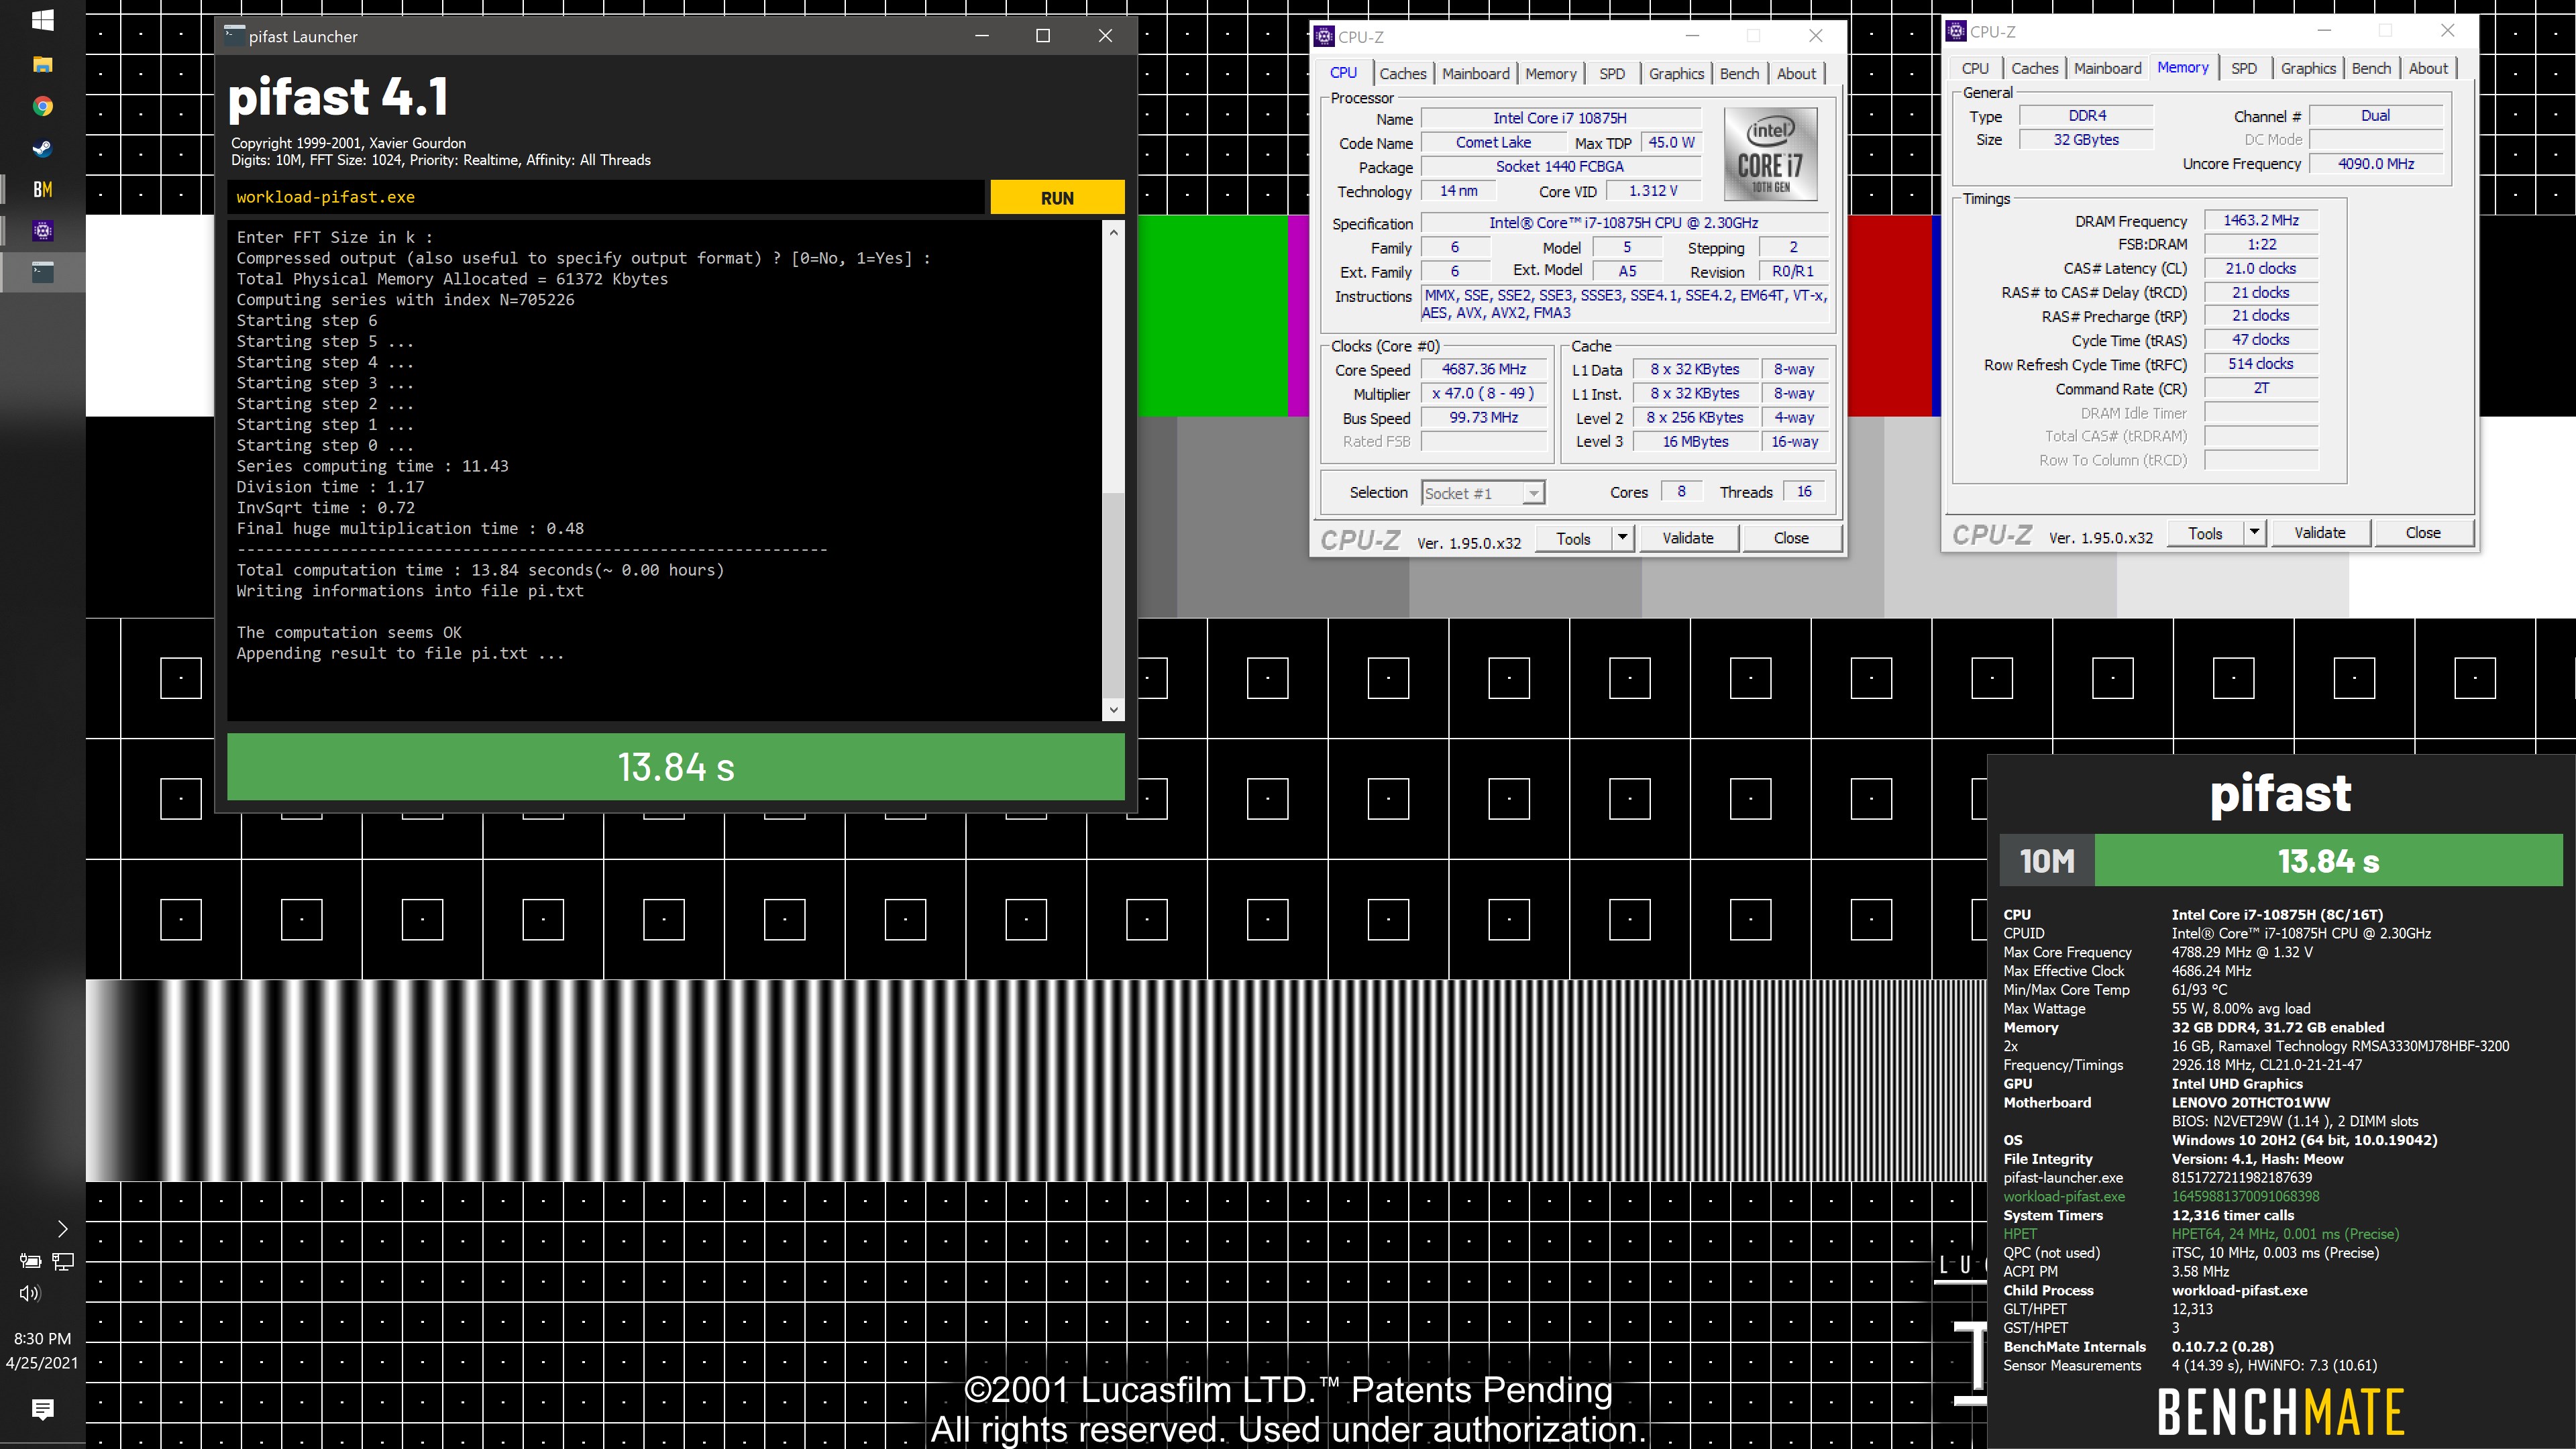Click Validate in right CPU-Z window
The height and width of the screenshot is (1449, 2576).
click(x=2320, y=533)
